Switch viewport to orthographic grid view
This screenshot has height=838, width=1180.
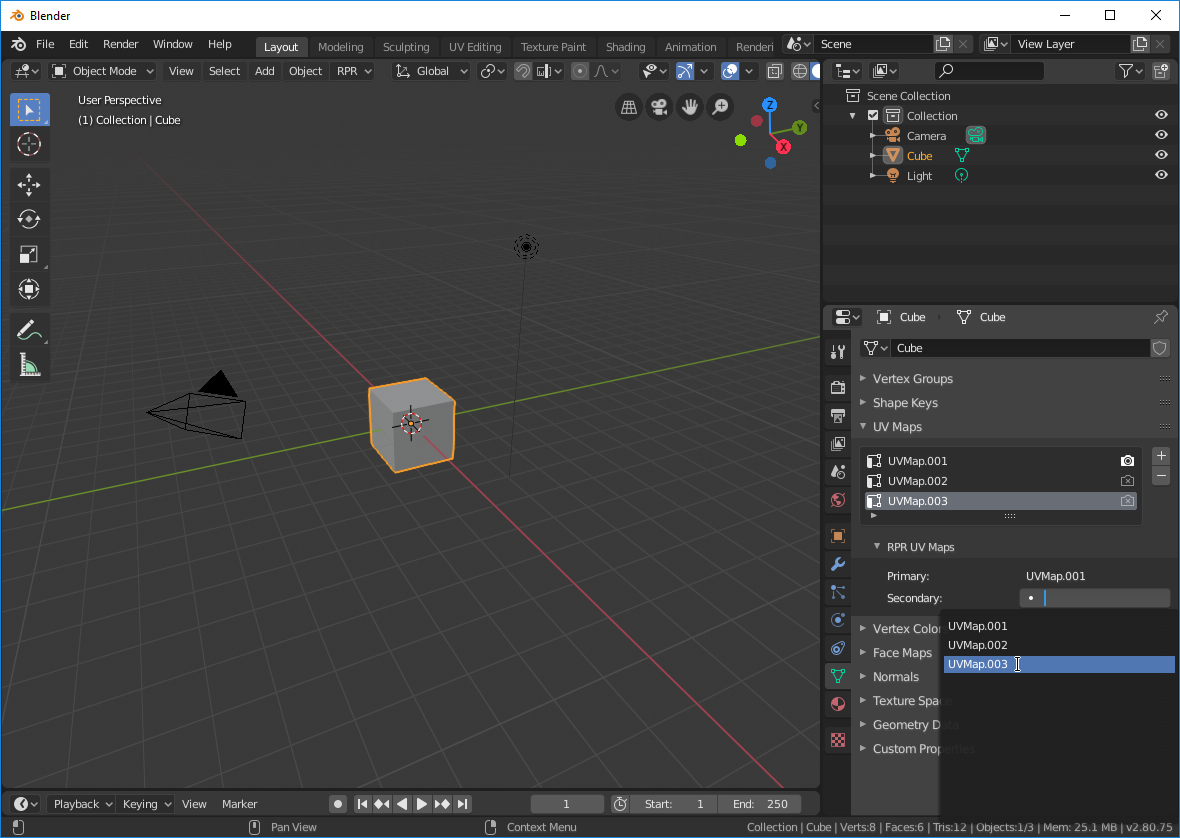628,108
